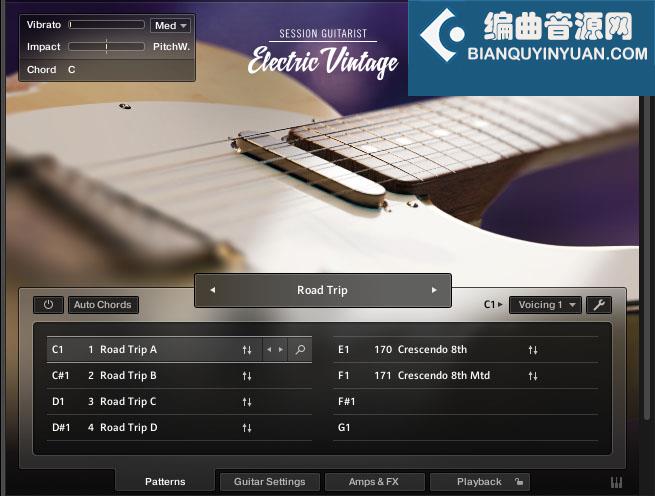Go to next song preset arrow
The height and width of the screenshot is (496, 655).
coord(434,290)
